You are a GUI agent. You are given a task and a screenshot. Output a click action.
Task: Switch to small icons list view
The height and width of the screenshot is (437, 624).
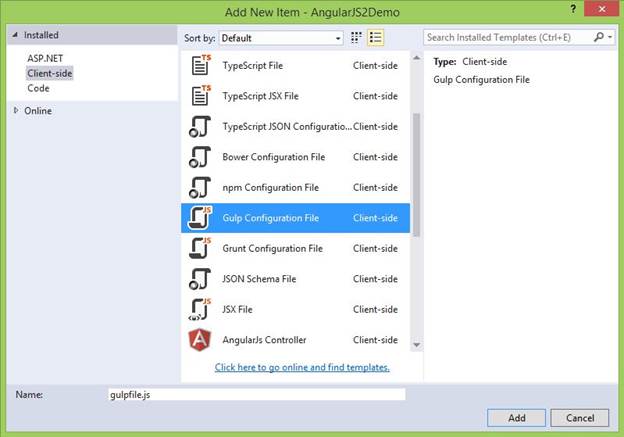375,38
